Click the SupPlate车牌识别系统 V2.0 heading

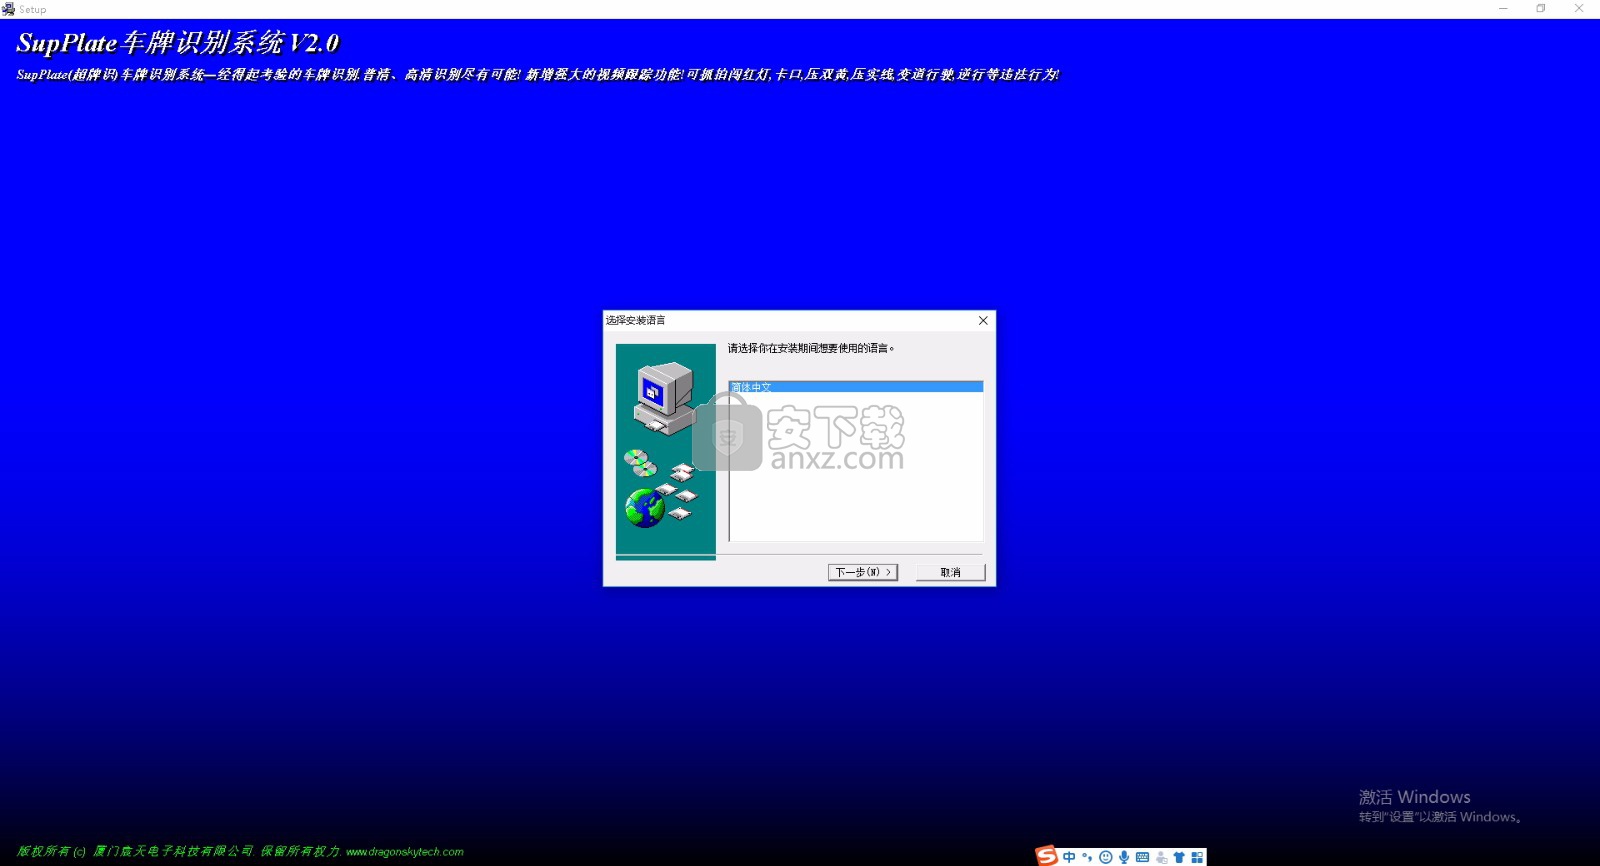[x=178, y=43]
